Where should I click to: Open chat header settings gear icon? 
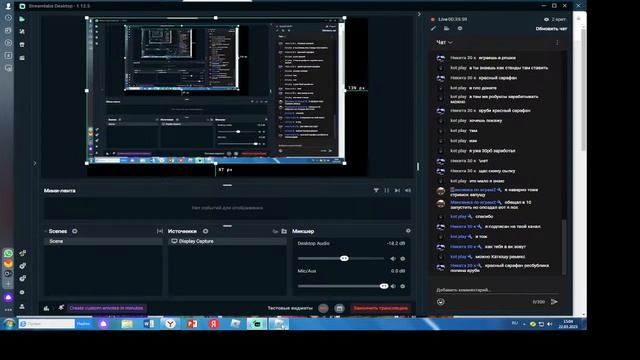point(460,29)
